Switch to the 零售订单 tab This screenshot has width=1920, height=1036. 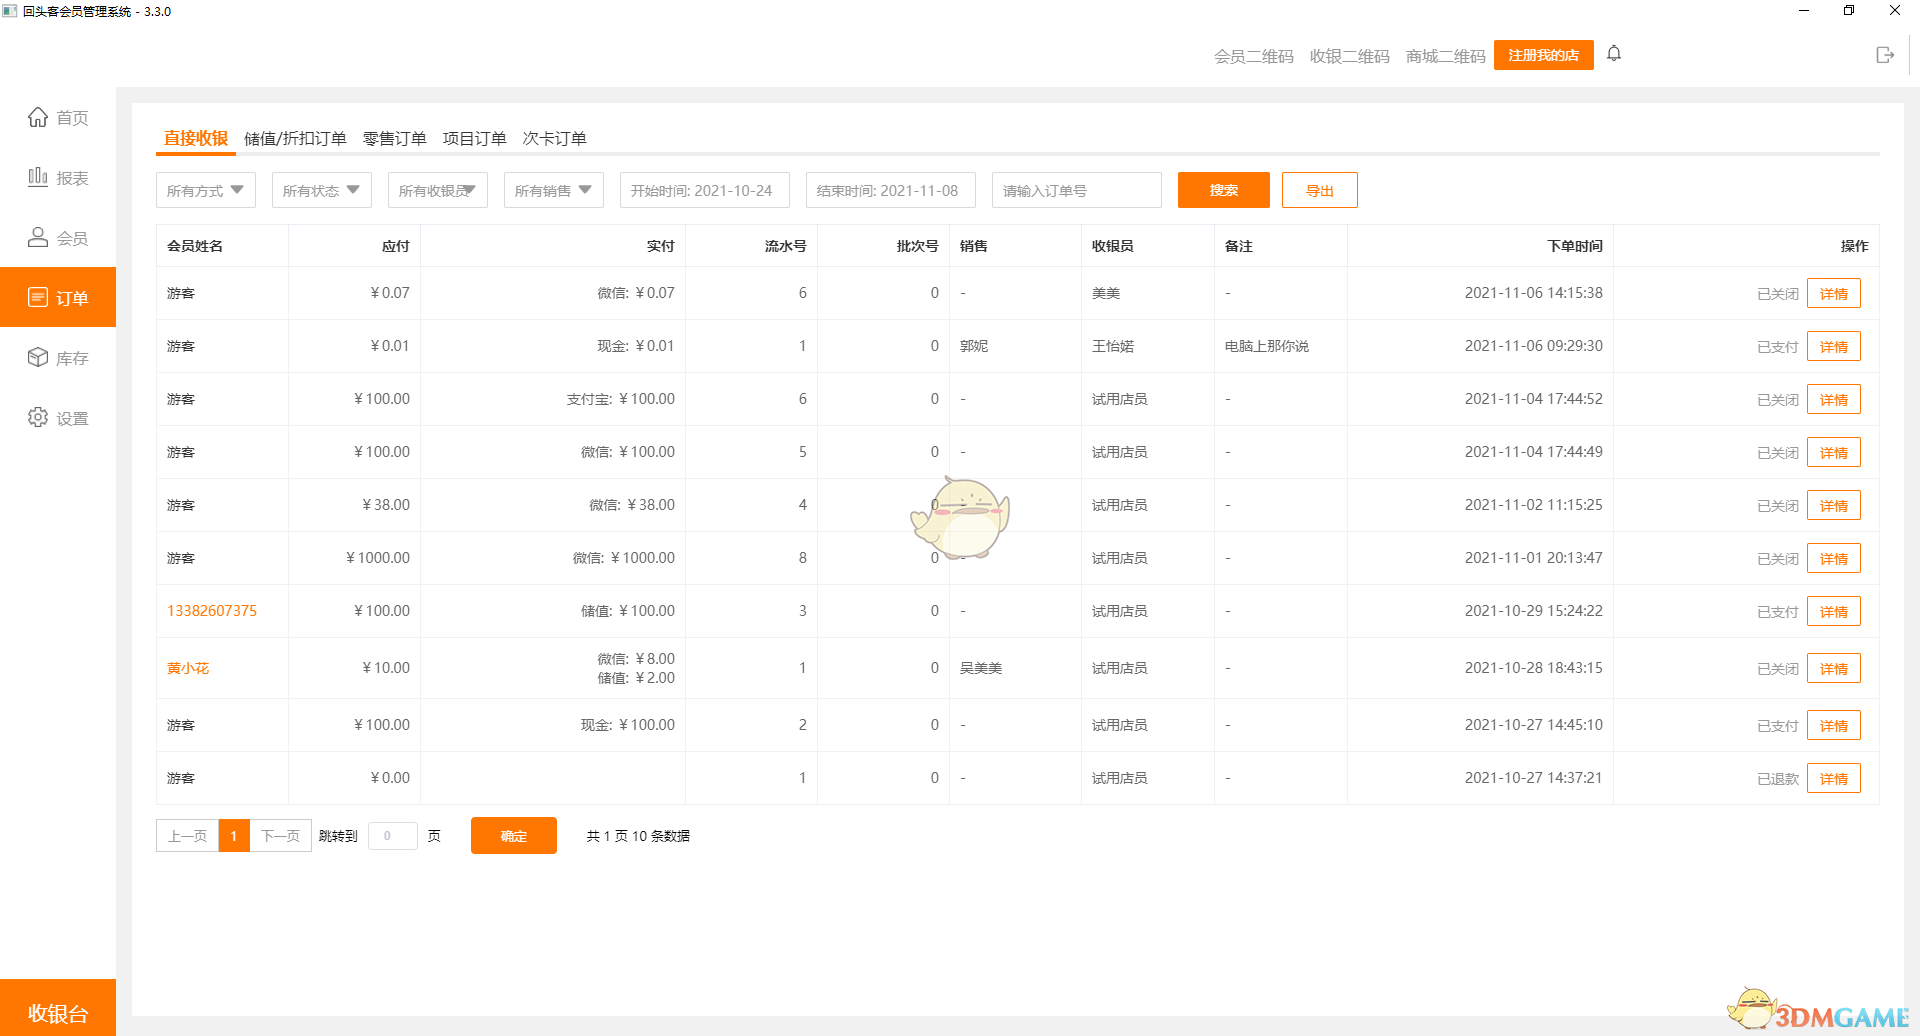point(393,138)
